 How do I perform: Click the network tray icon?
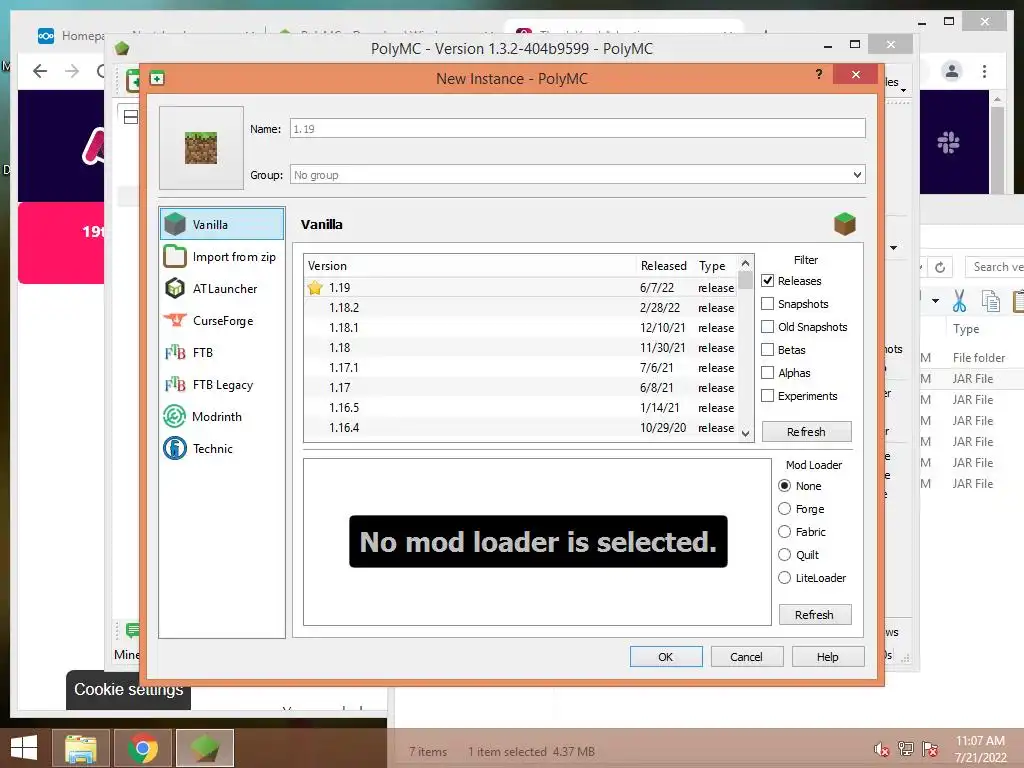tap(906, 749)
